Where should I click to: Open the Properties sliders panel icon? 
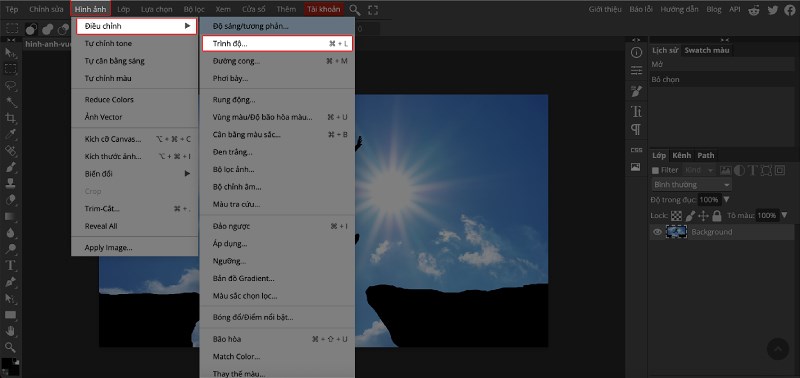pos(636,71)
